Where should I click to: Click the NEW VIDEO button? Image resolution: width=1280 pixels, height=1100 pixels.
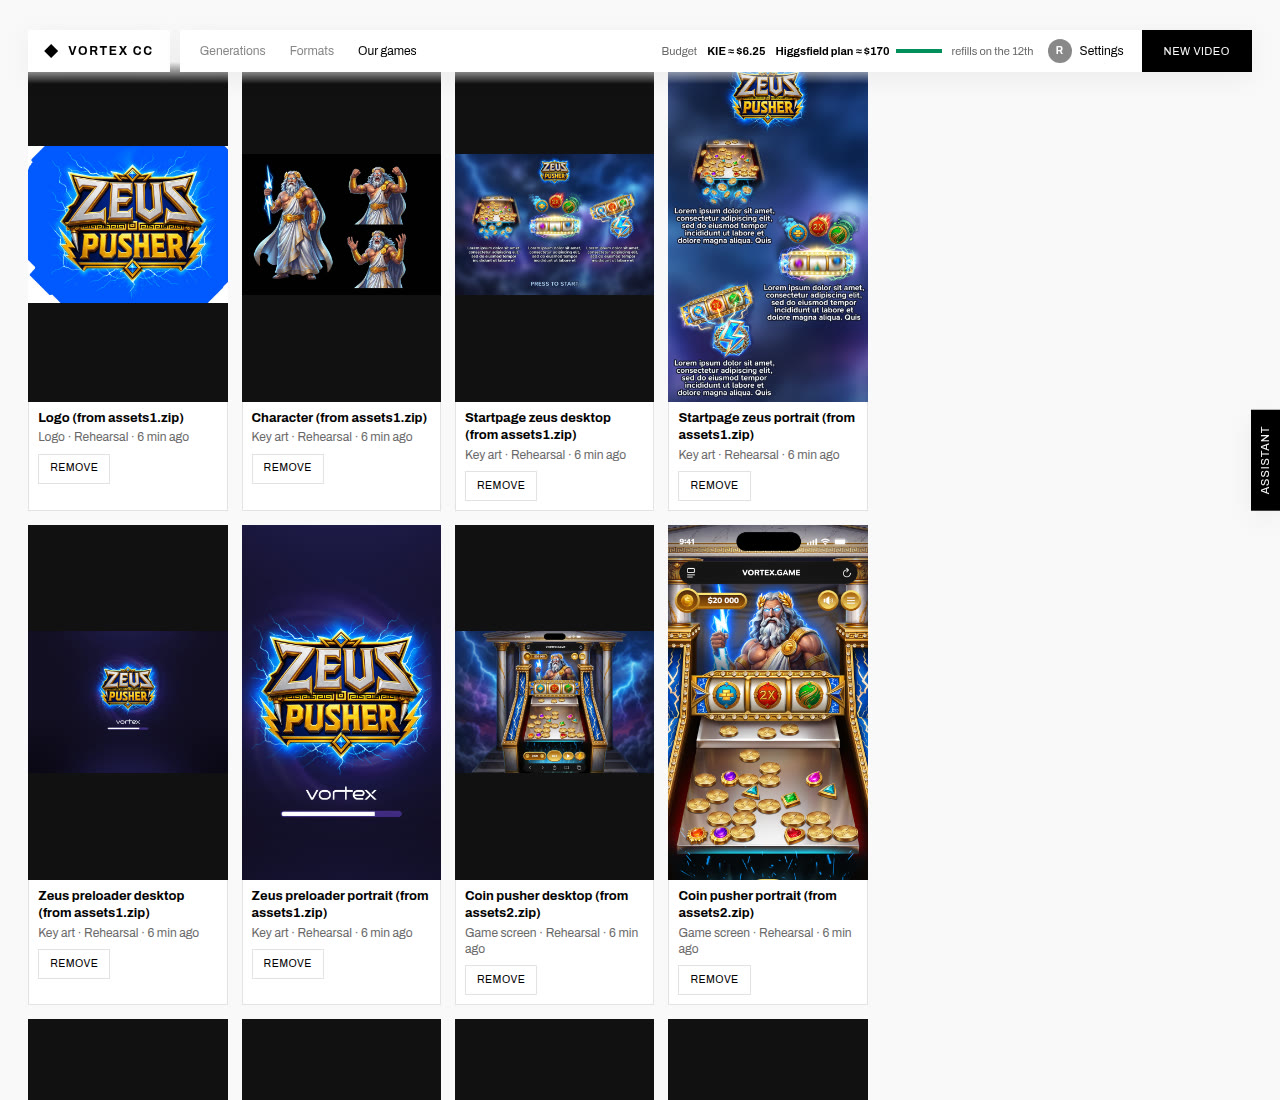[x=1197, y=51]
